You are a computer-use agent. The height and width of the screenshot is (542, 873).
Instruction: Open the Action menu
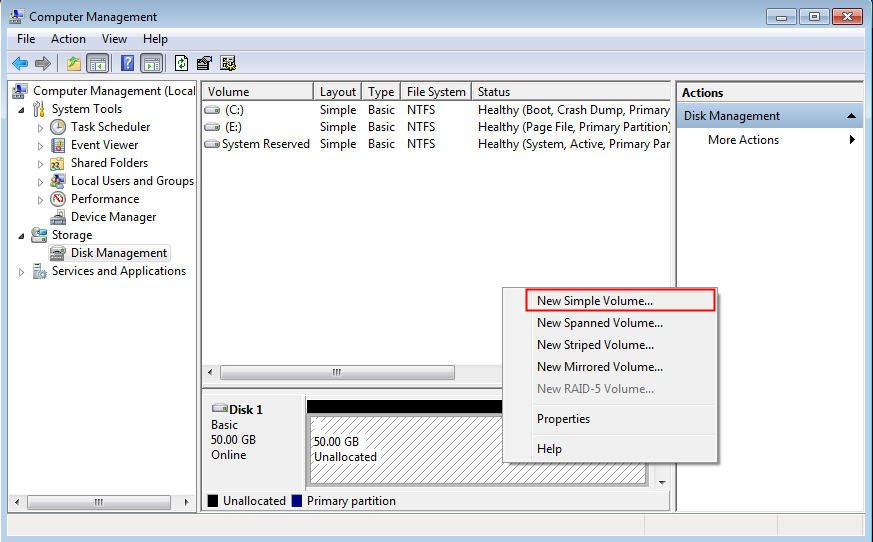[68, 39]
